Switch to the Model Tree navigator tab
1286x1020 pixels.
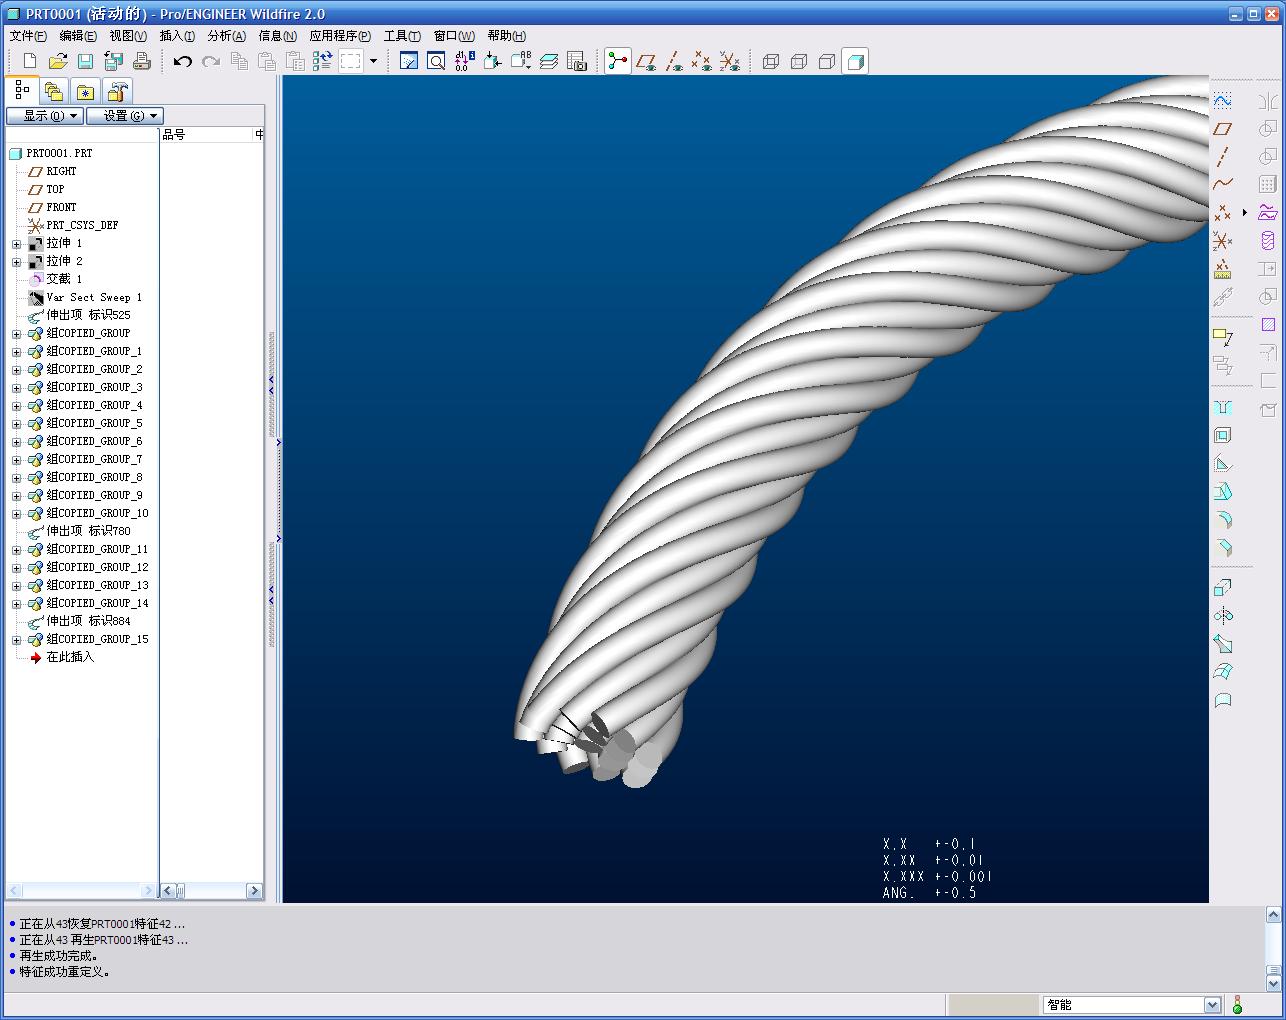tap(22, 90)
